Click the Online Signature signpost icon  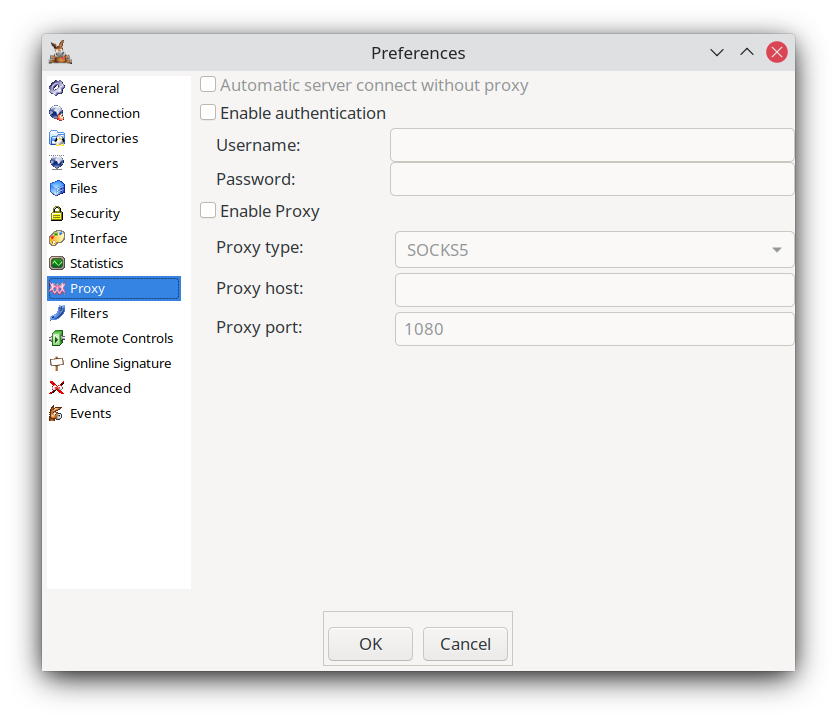57,363
